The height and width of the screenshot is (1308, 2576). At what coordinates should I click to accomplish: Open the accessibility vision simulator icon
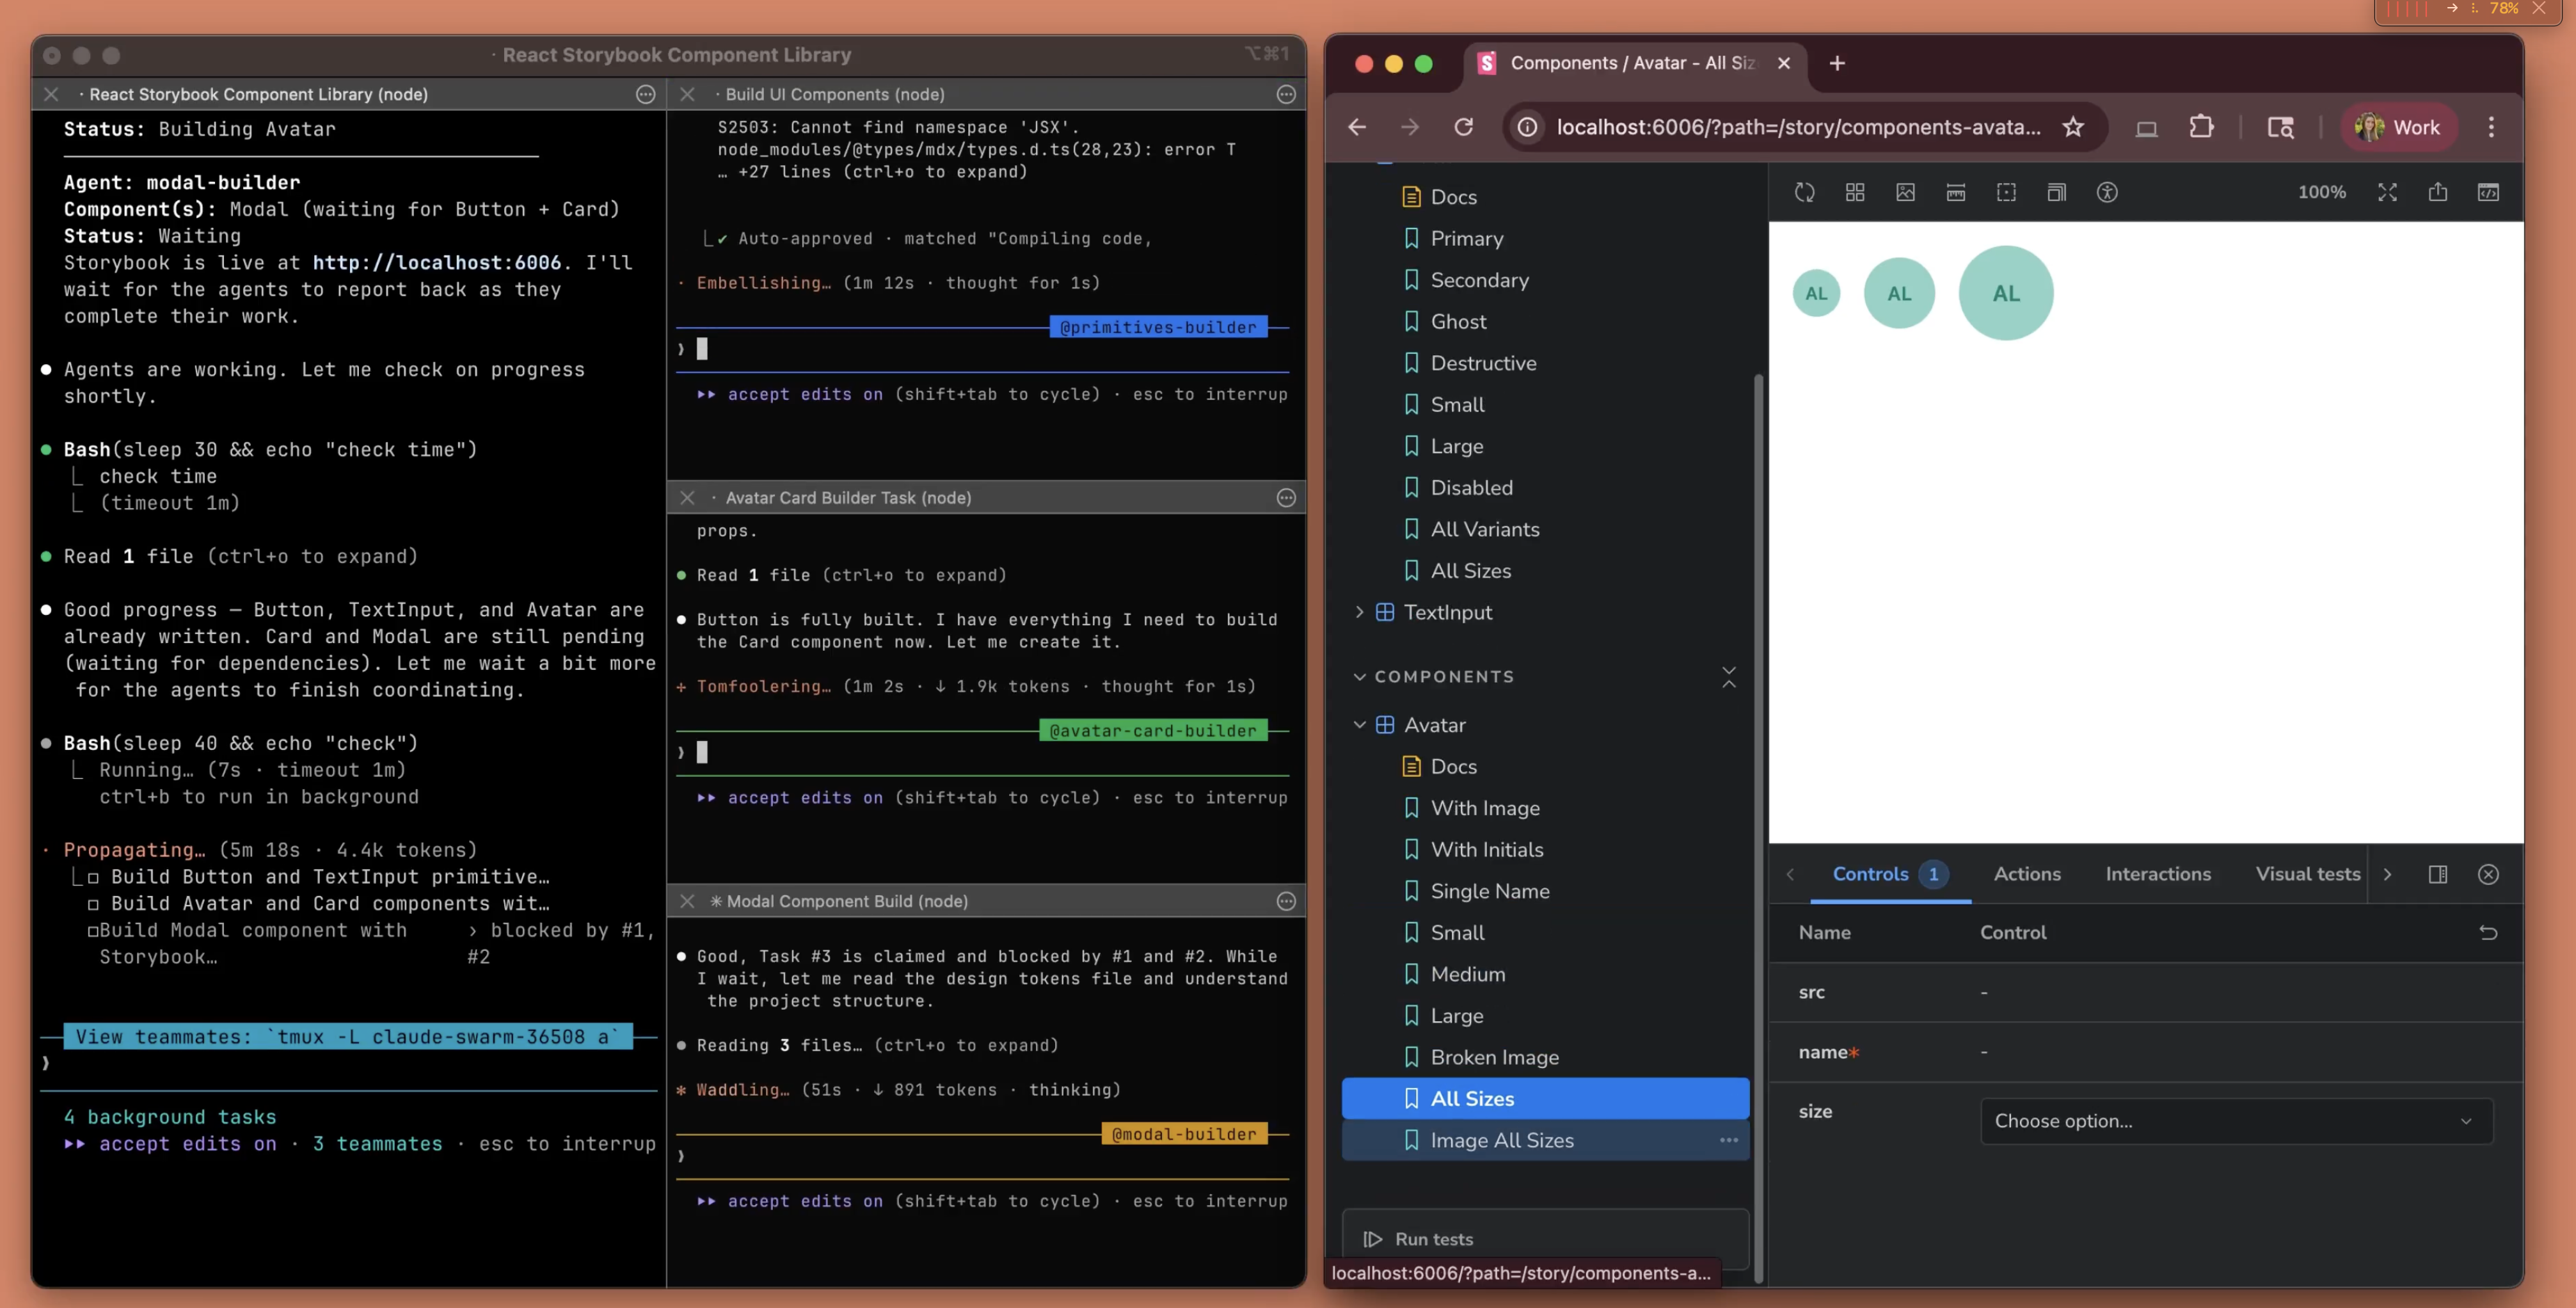pyautogui.click(x=2108, y=192)
